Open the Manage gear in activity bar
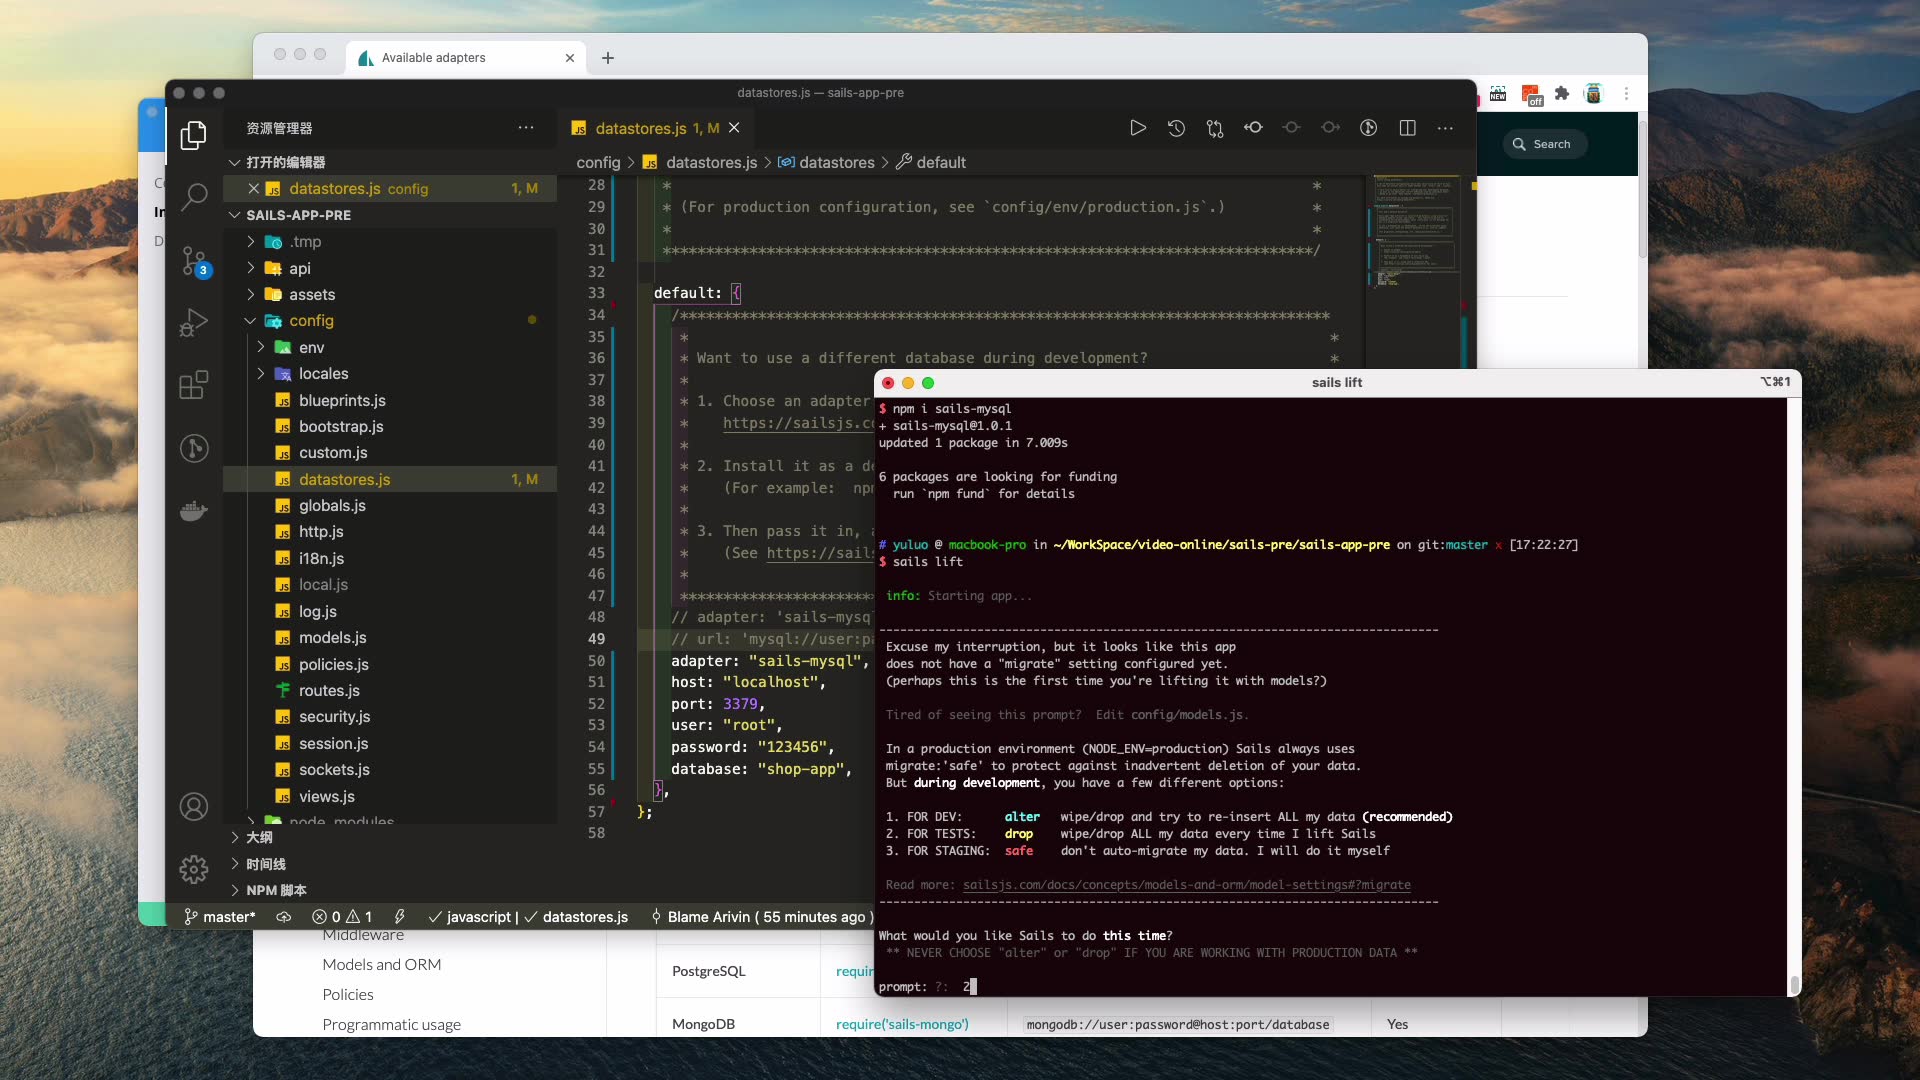The width and height of the screenshot is (1920, 1080). (194, 869)
